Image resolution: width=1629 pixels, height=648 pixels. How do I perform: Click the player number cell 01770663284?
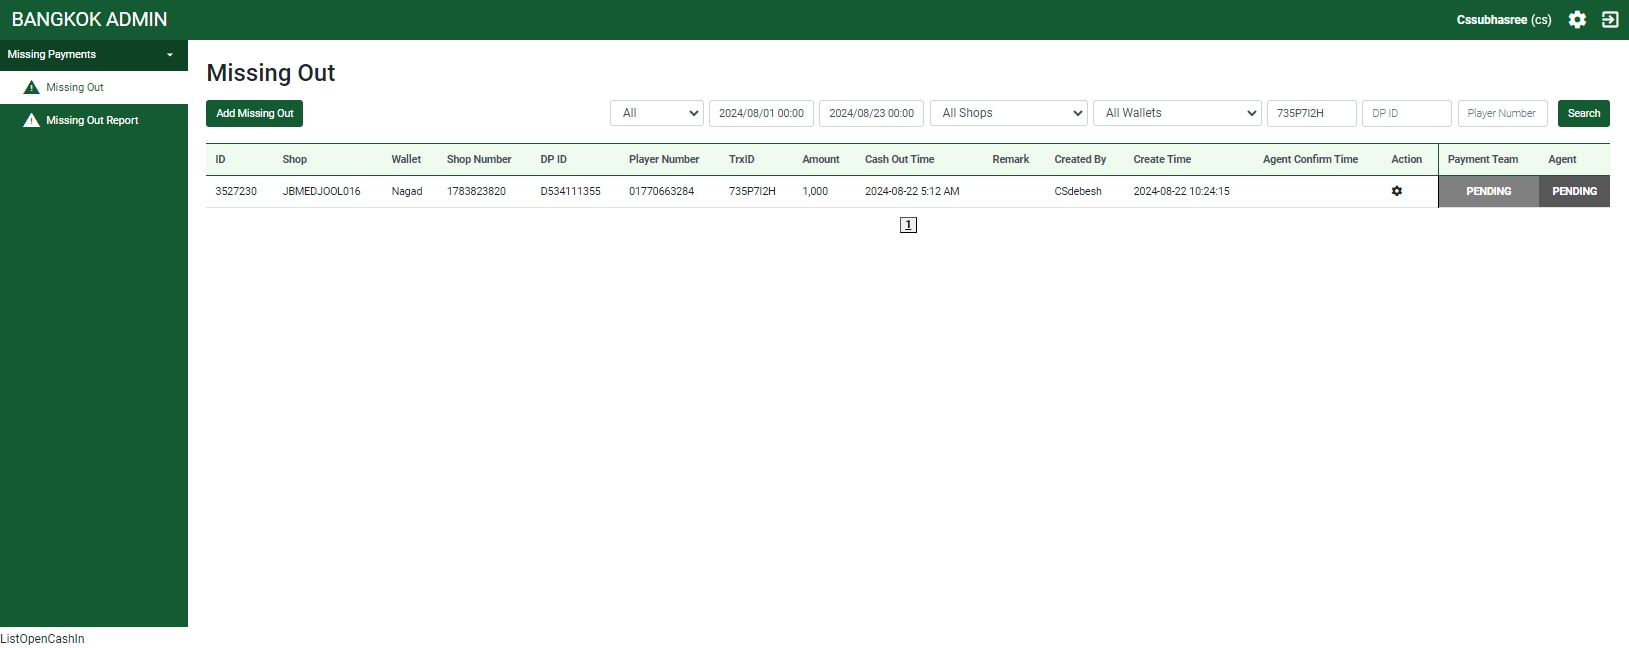click(x=661, y=191)
